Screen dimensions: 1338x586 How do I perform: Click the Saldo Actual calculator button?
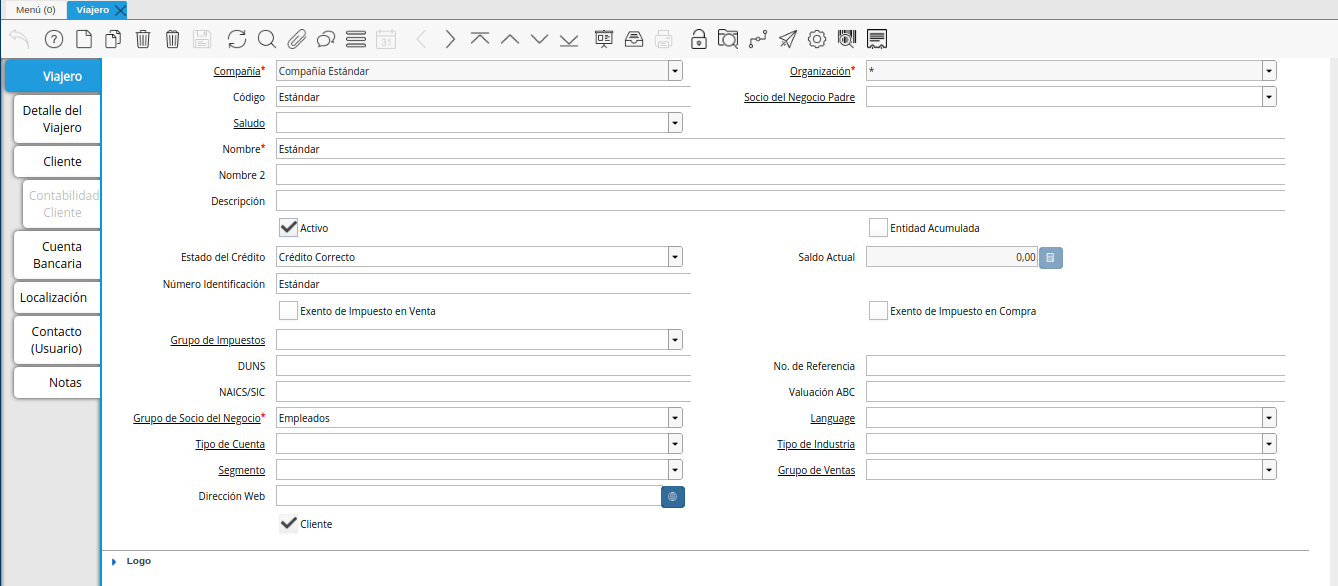pos(1051,258)
